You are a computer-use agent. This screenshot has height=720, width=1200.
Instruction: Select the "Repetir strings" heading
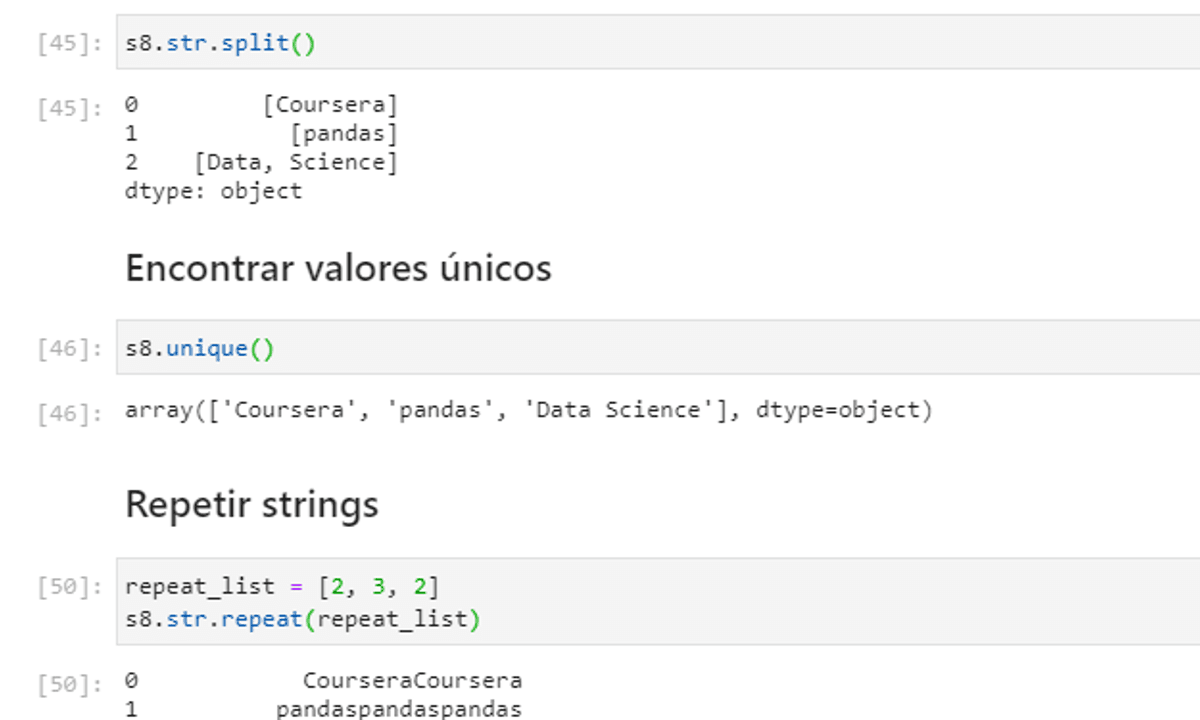point(252,504)
